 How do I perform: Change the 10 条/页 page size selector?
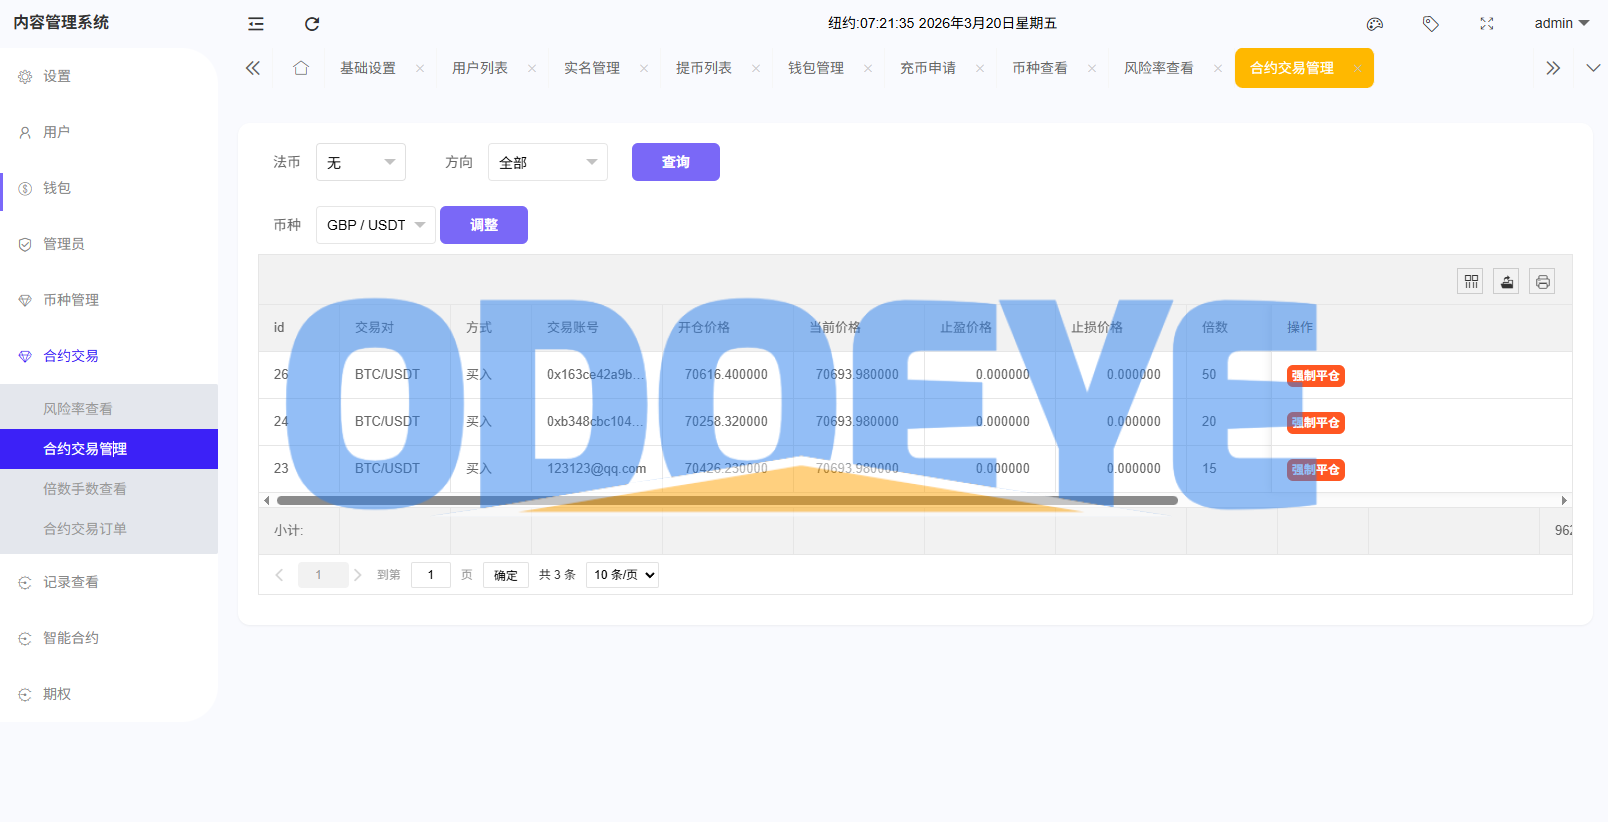tap(622, 575)
